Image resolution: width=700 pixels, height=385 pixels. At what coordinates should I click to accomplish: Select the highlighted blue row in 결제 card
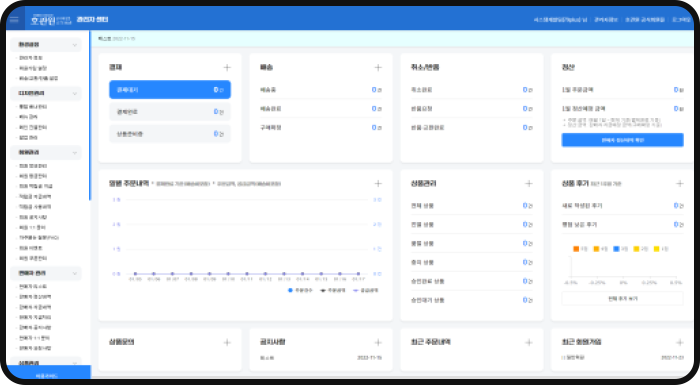tap(170, 90)
